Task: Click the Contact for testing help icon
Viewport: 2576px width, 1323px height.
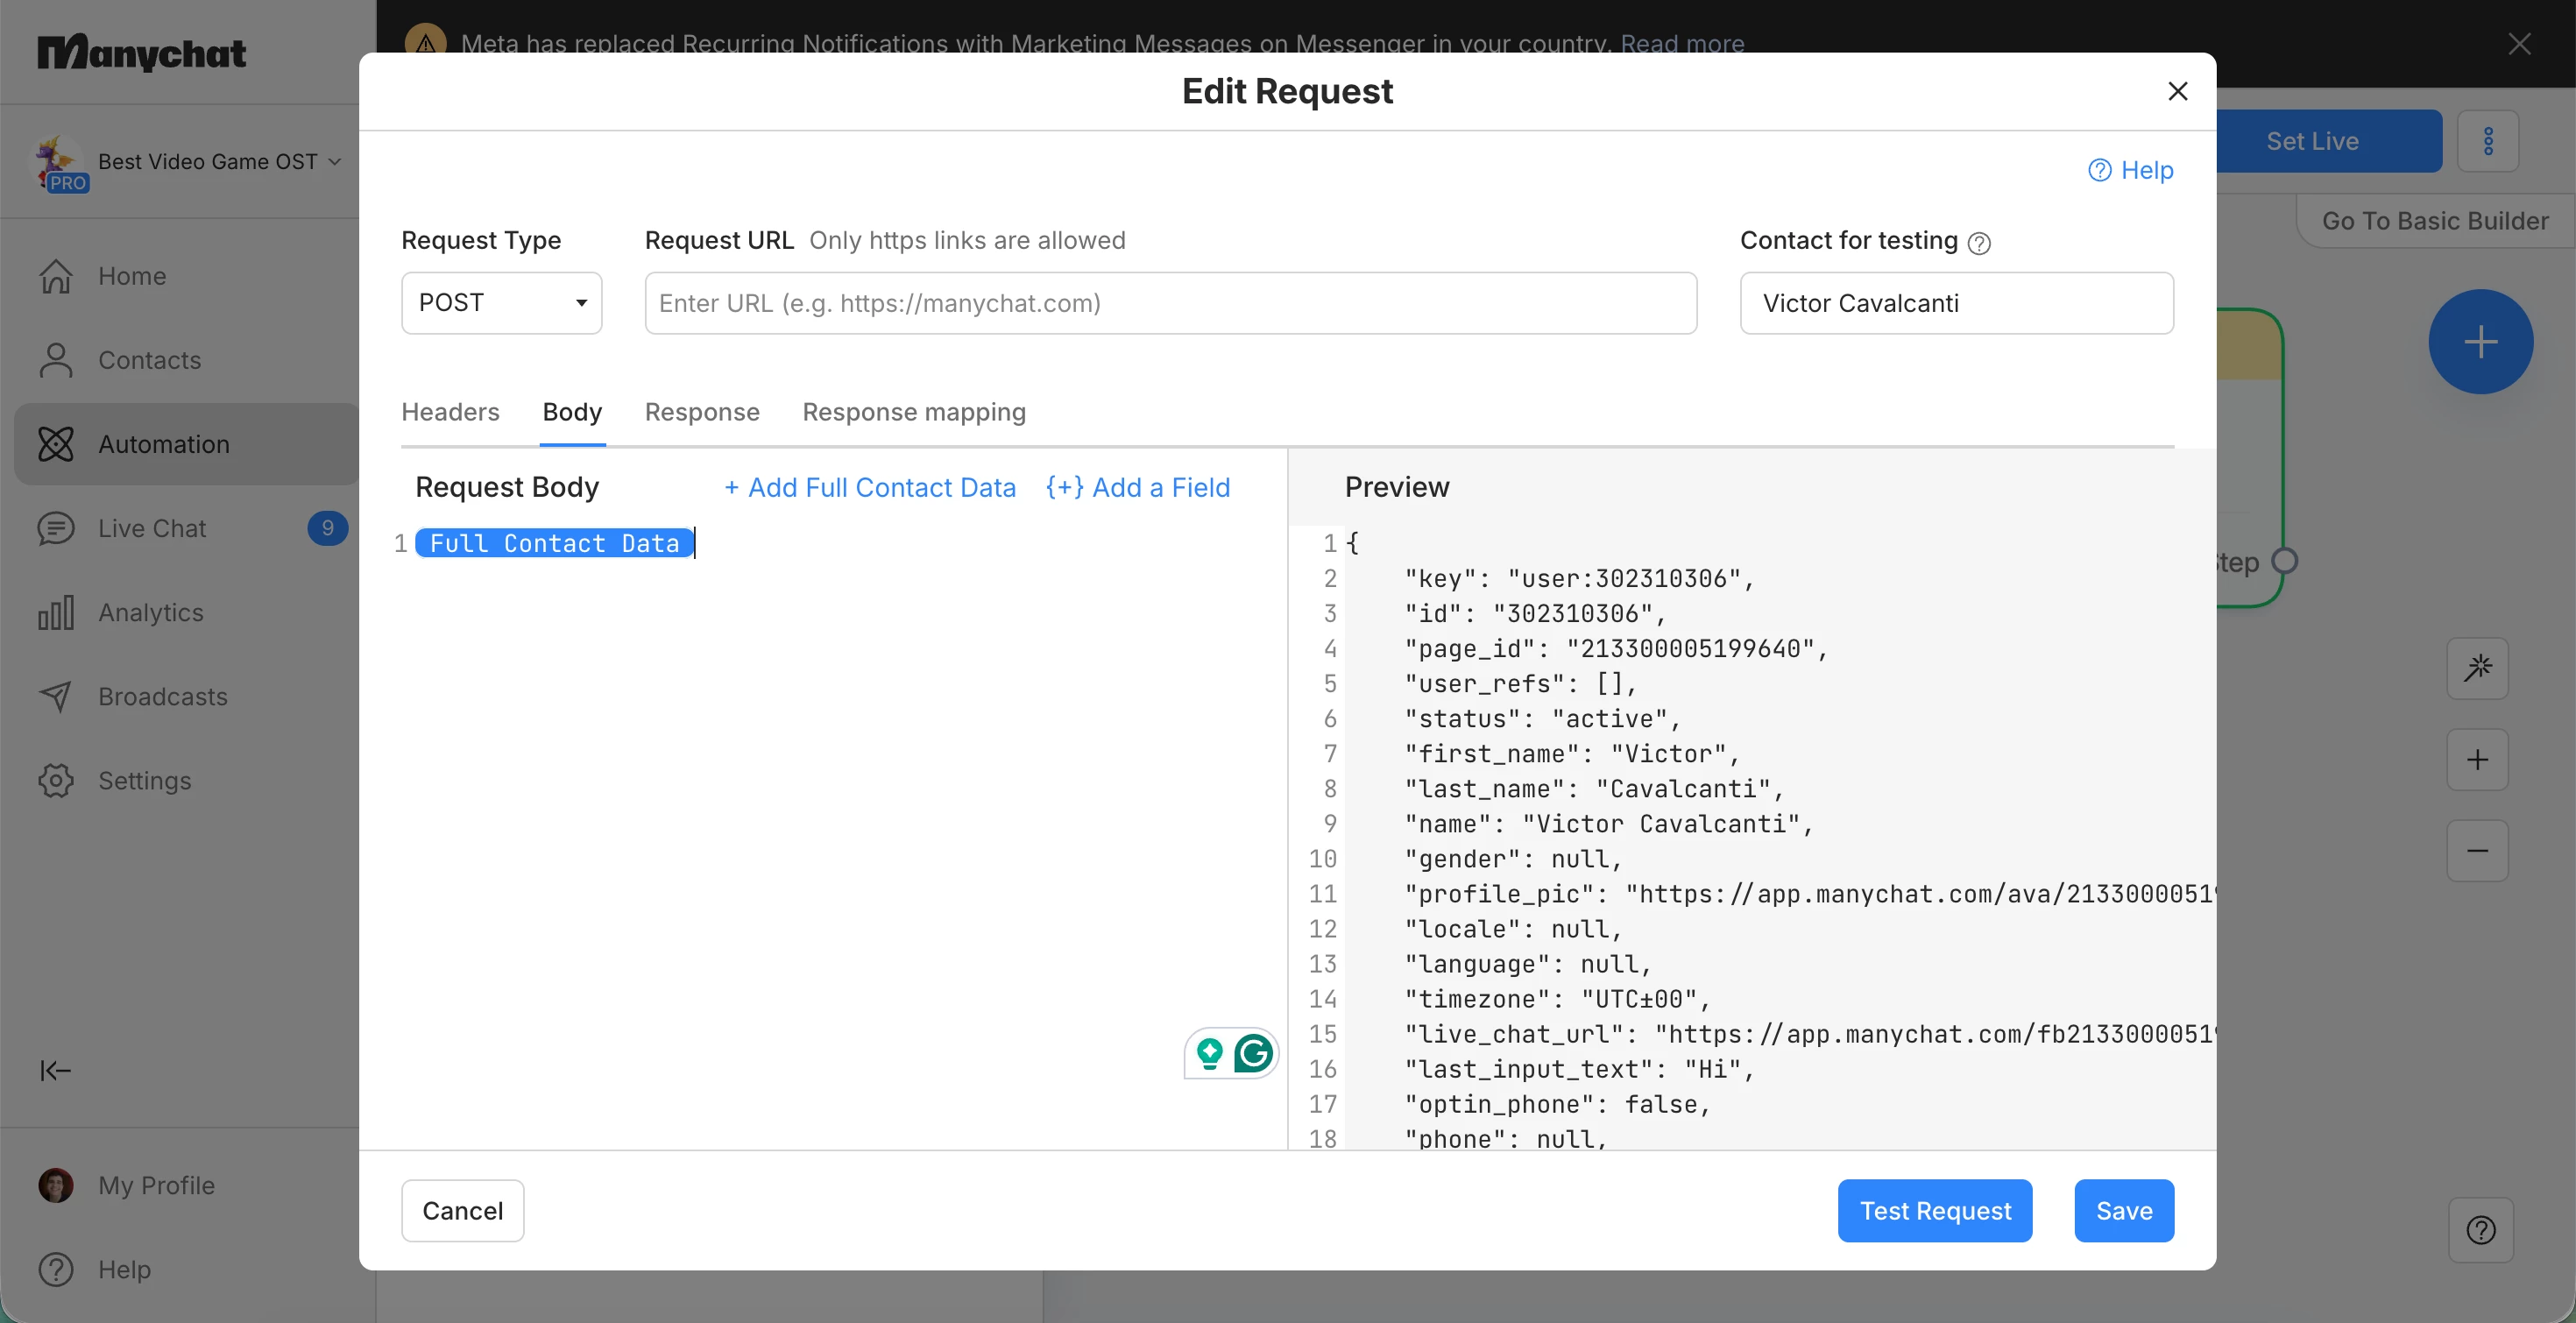Action: point(1979,243)
